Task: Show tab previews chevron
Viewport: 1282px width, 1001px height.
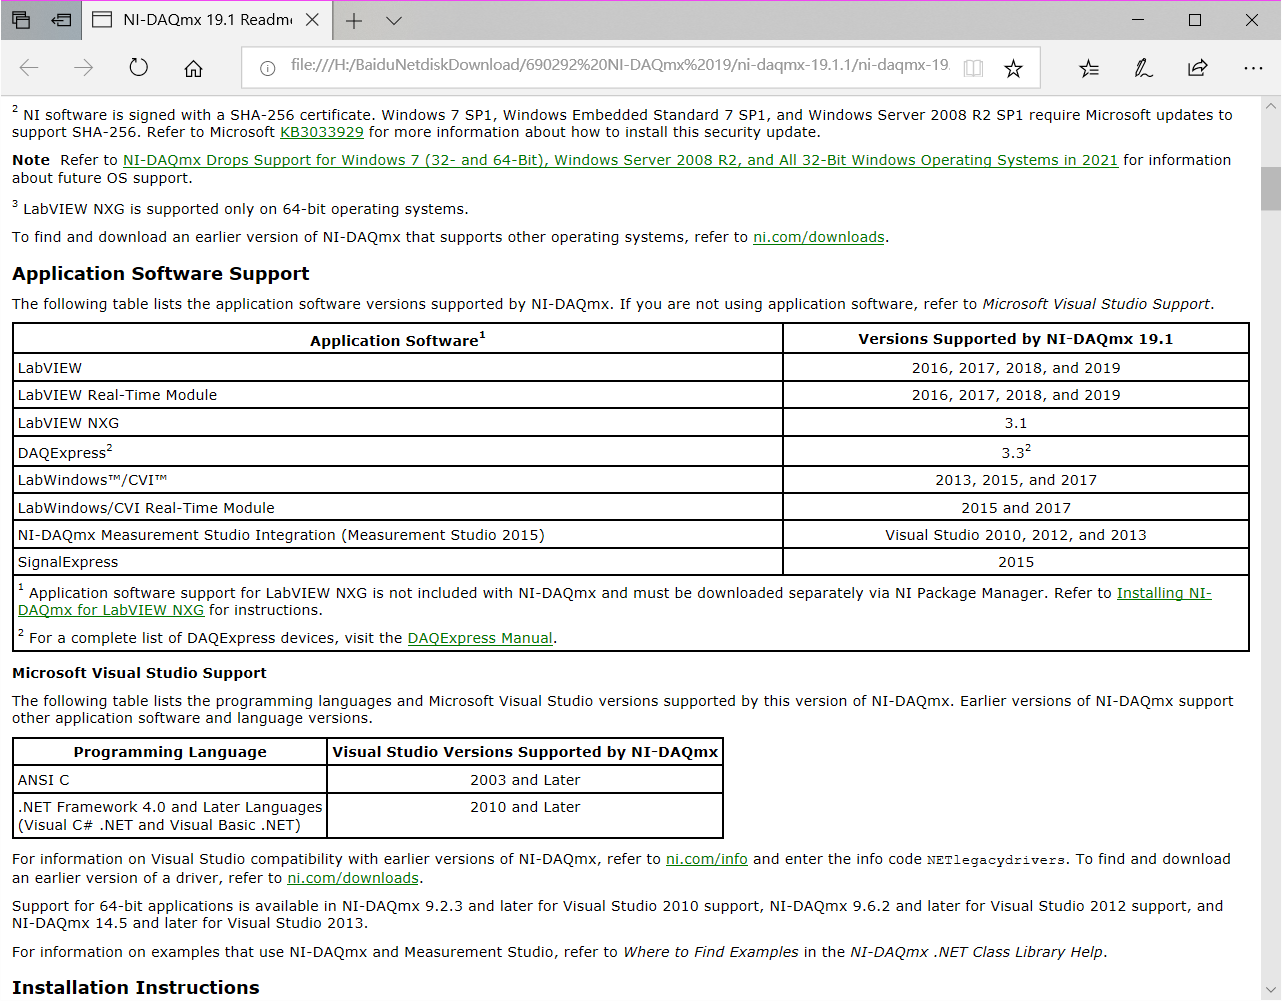Action: pos(394,20)
